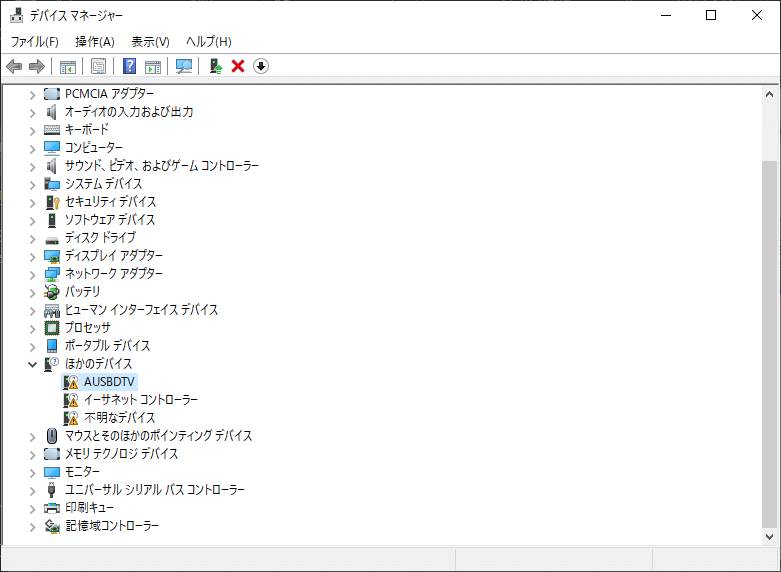
Task: Expand the モニター node chevron
Action: coord(32,472)
